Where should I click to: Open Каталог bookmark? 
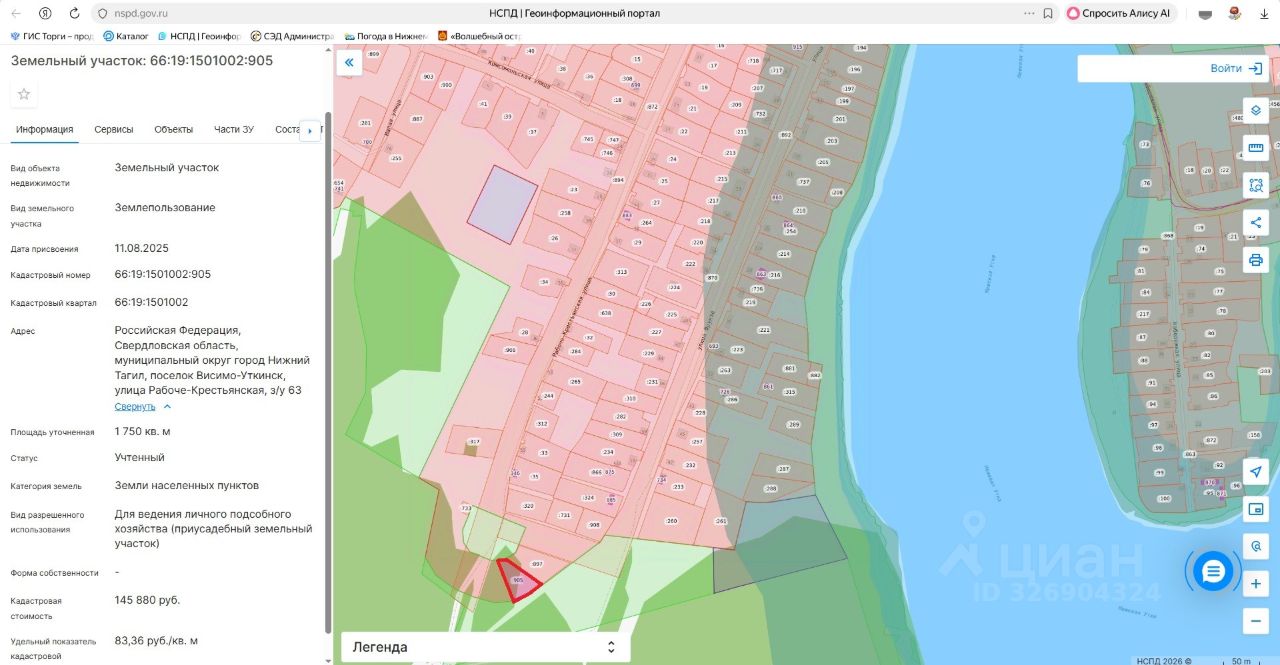(126, 36)
